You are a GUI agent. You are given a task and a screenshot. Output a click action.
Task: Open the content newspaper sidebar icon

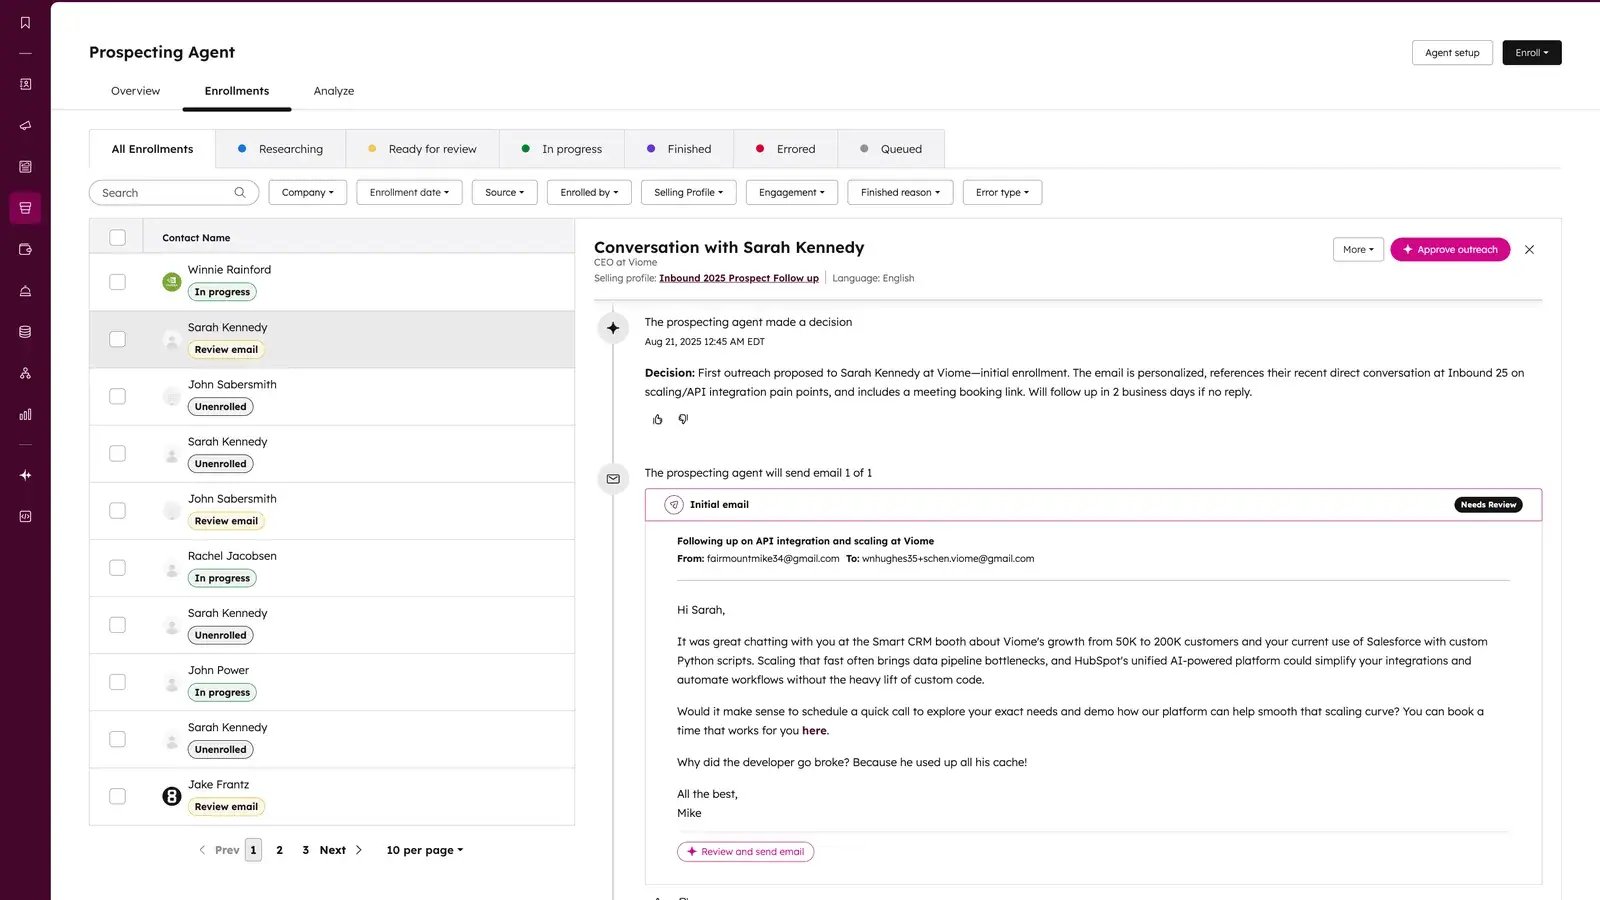click(x=25, y=167)
